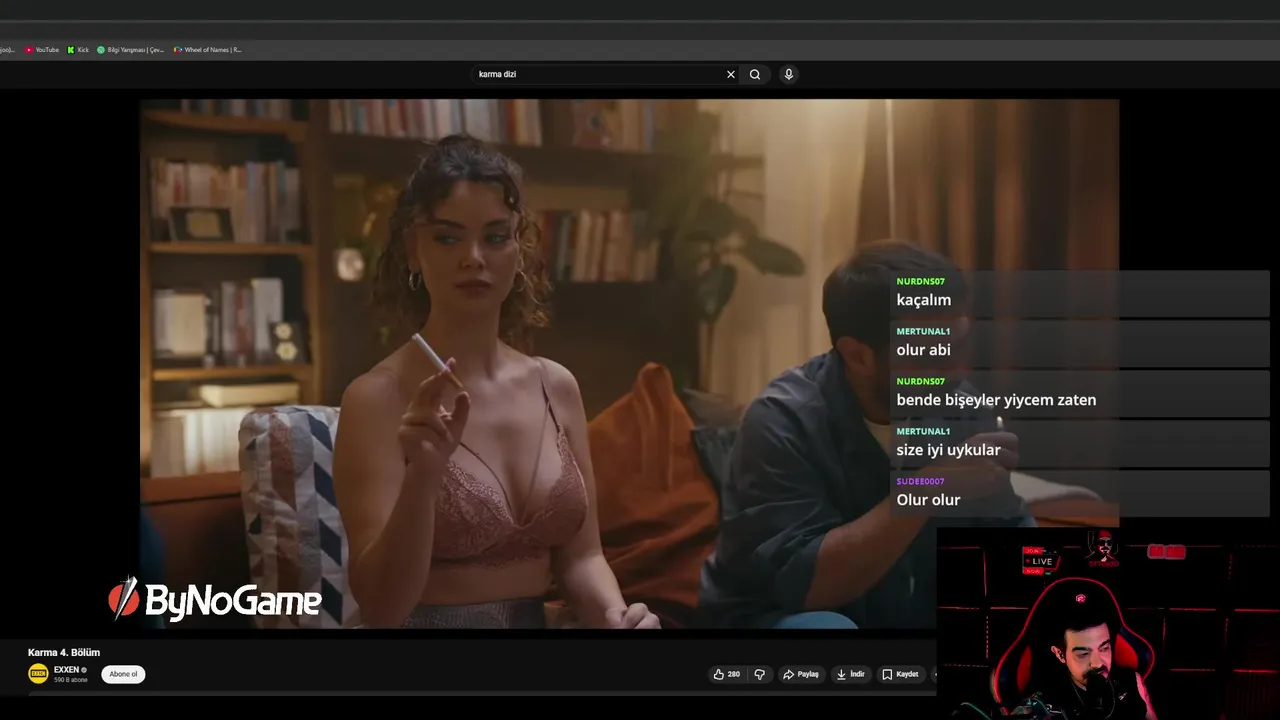Like the video with thumbs-up button
Image resolution: width=1280 pixels, height=720 pixels.
click(x=726, y=674)
